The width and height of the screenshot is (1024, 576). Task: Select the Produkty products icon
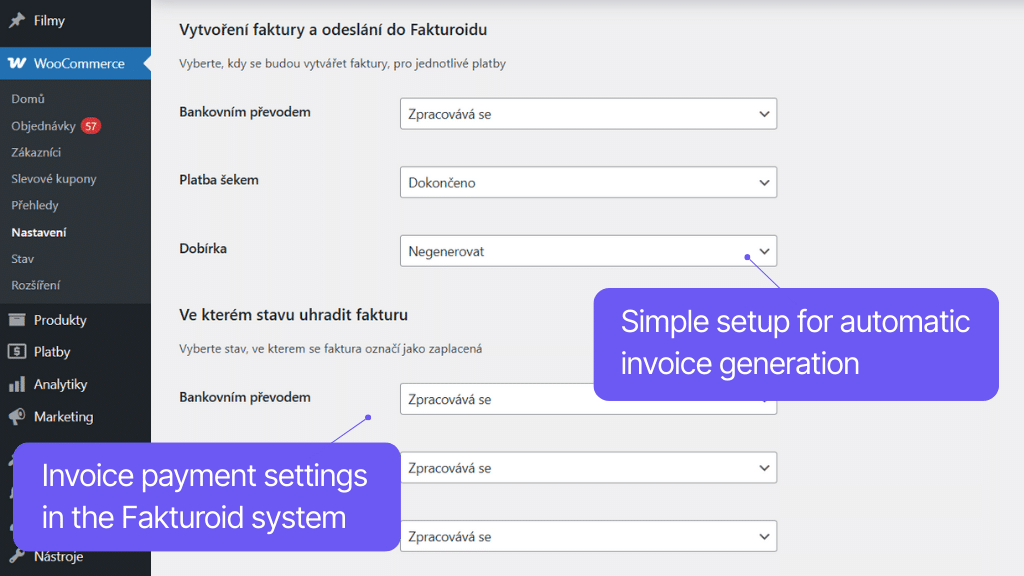click(x=17, y=319)
